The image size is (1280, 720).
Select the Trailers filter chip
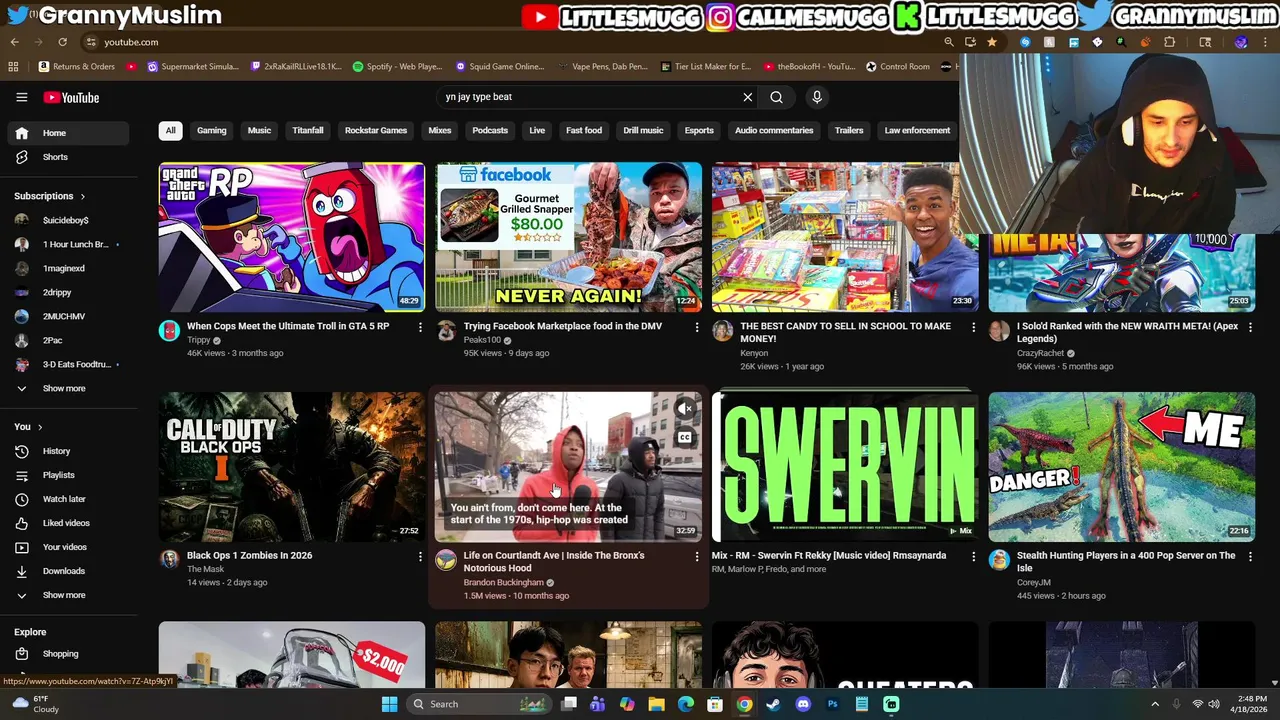tap(849, 131)
